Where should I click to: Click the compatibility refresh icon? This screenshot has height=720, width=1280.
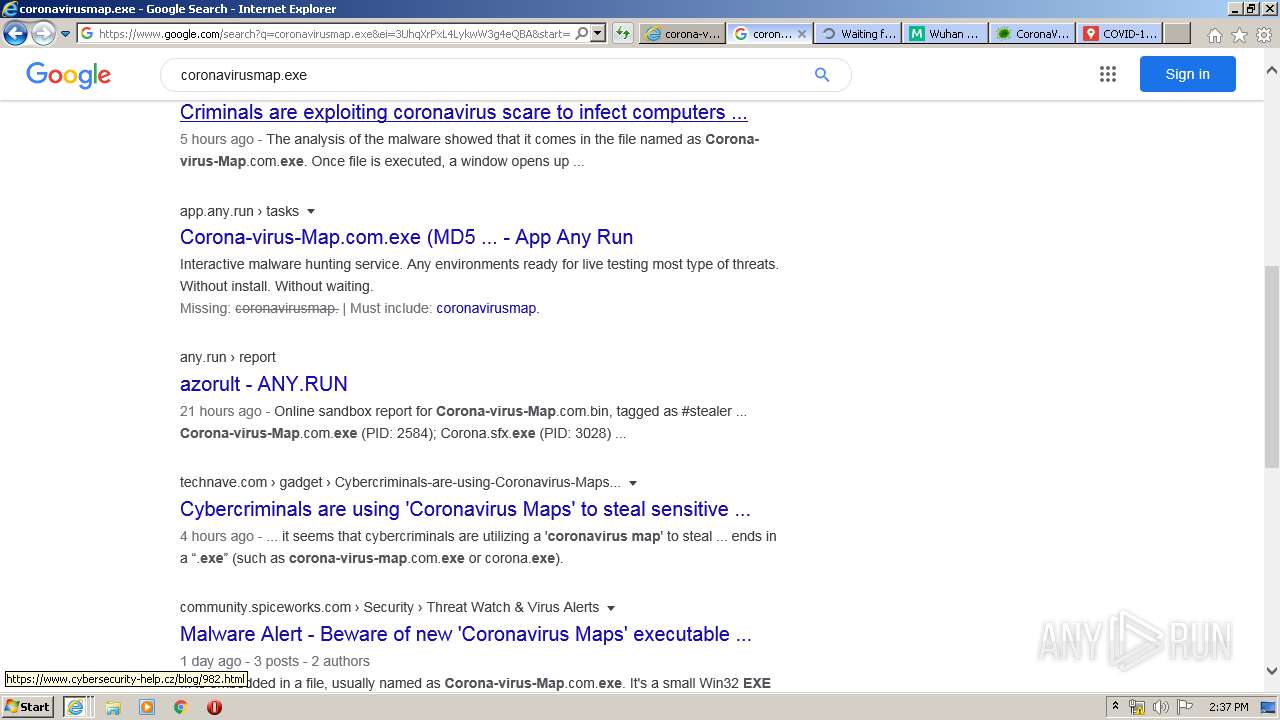[623, 33]
